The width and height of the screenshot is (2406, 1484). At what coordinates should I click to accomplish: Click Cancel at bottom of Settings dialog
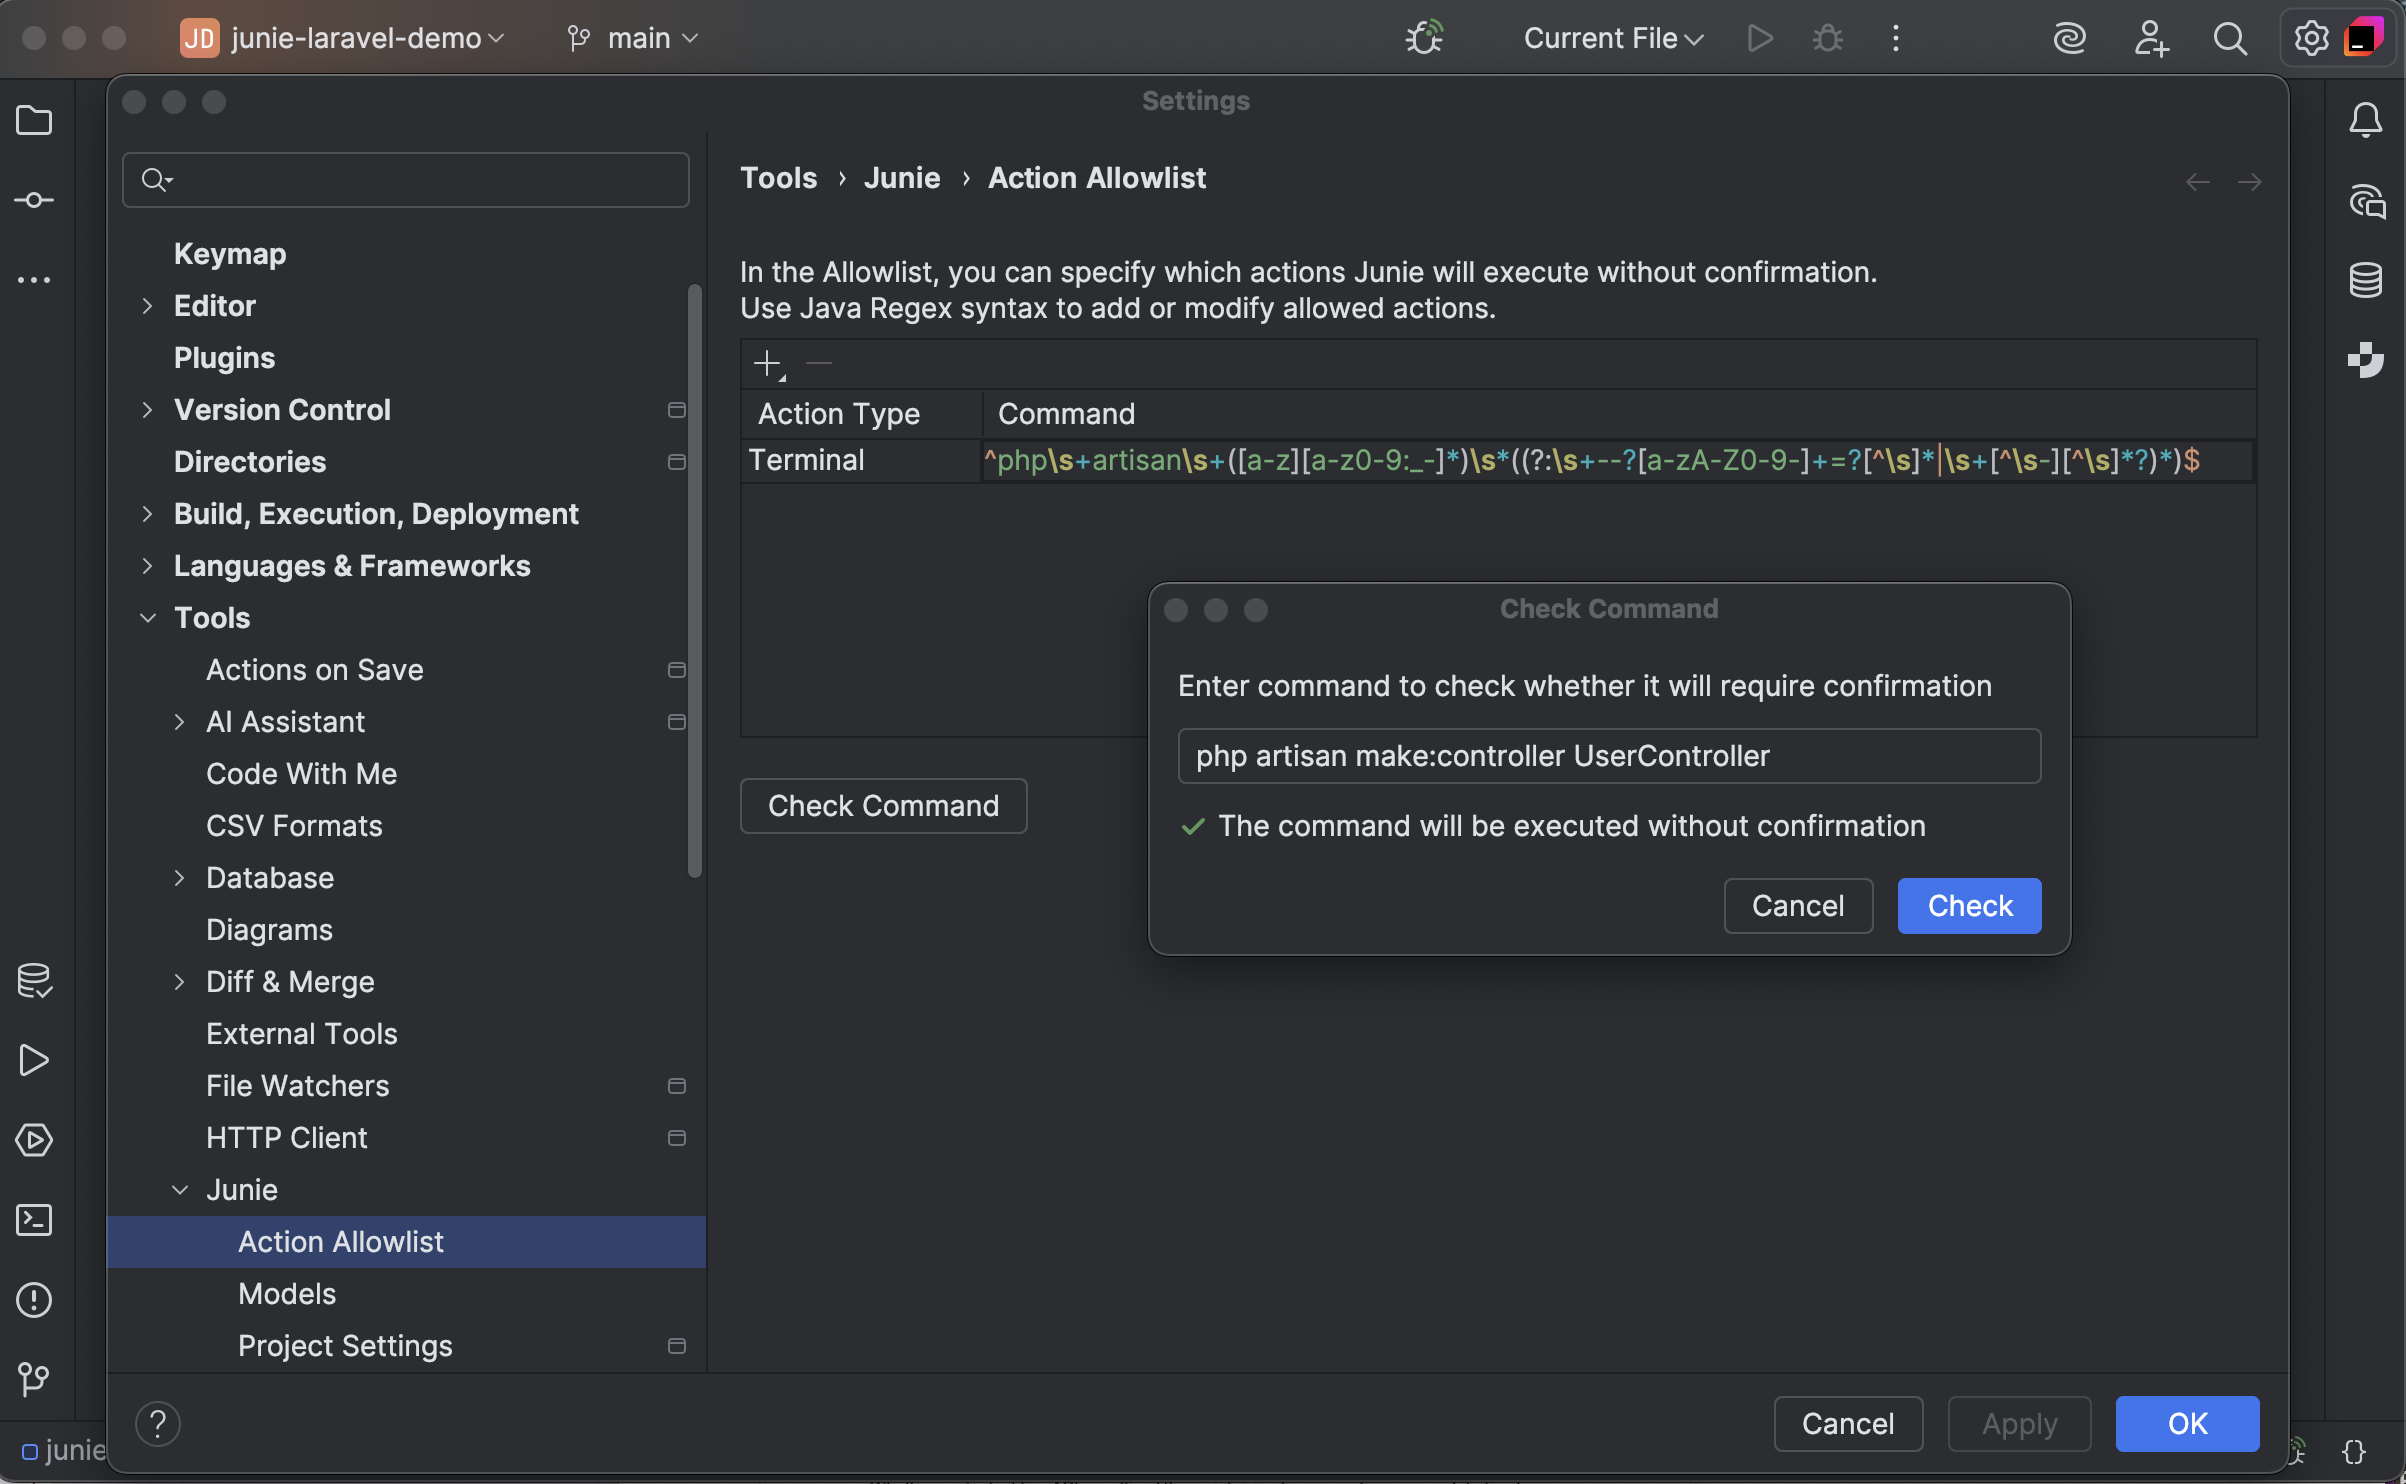(x=1848, y=1424)
